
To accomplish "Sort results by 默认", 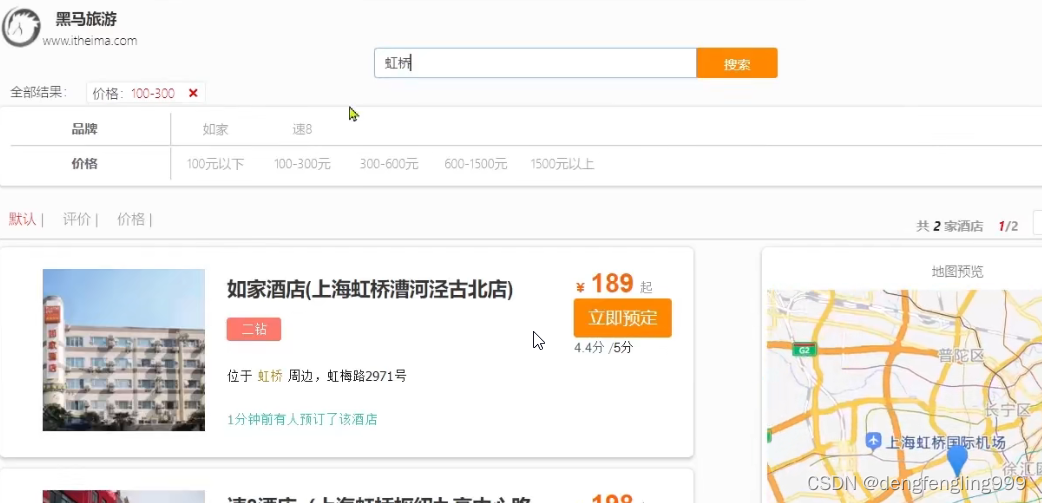I will (22, 219).
